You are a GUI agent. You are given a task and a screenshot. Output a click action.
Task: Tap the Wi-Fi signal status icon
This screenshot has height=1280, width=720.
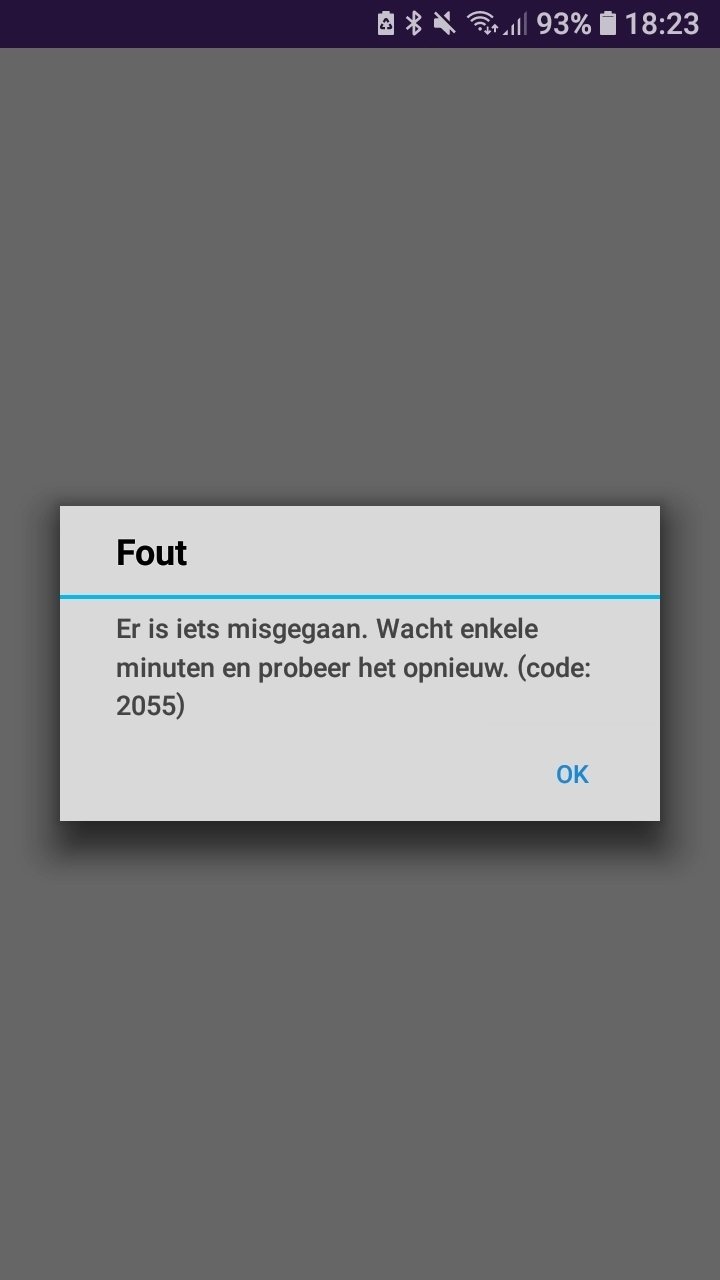[x=483, y=24]
